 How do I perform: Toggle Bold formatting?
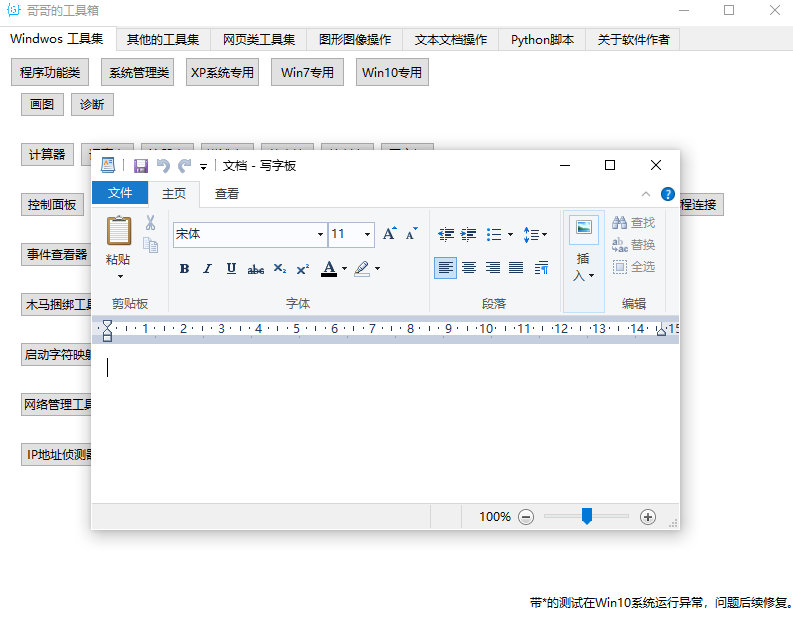185,269
